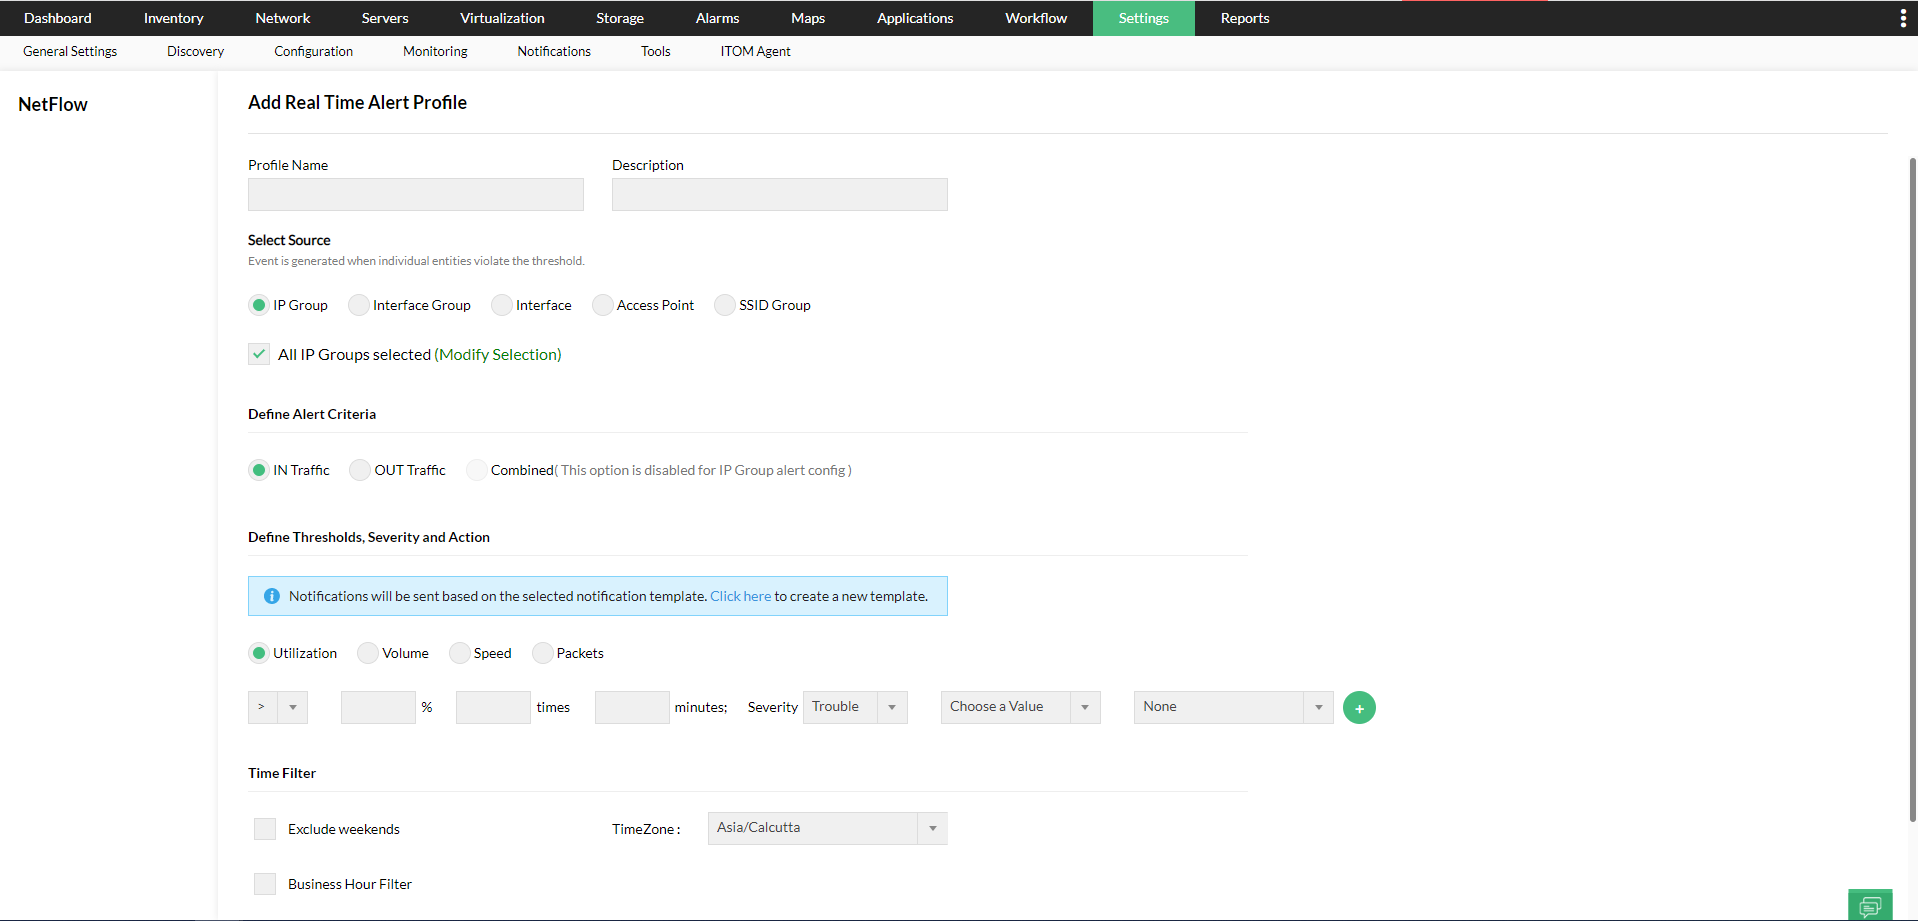Image resolution: width=1918 pixels, height=921 pixels.
Task: Tick the Business Hour Filter checkbox
Action: click(x=265, y=884)
